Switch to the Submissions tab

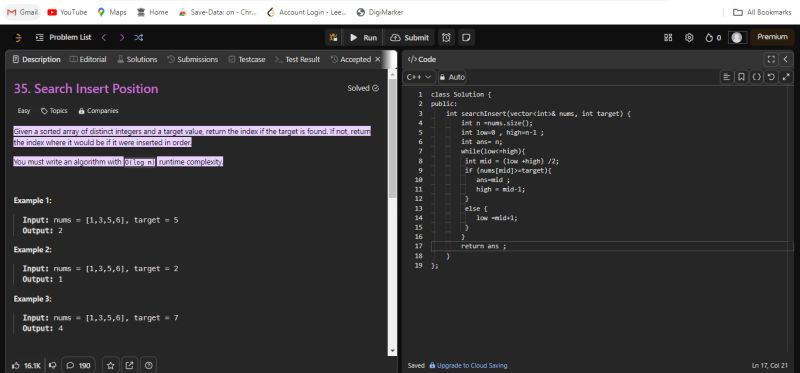192,59
